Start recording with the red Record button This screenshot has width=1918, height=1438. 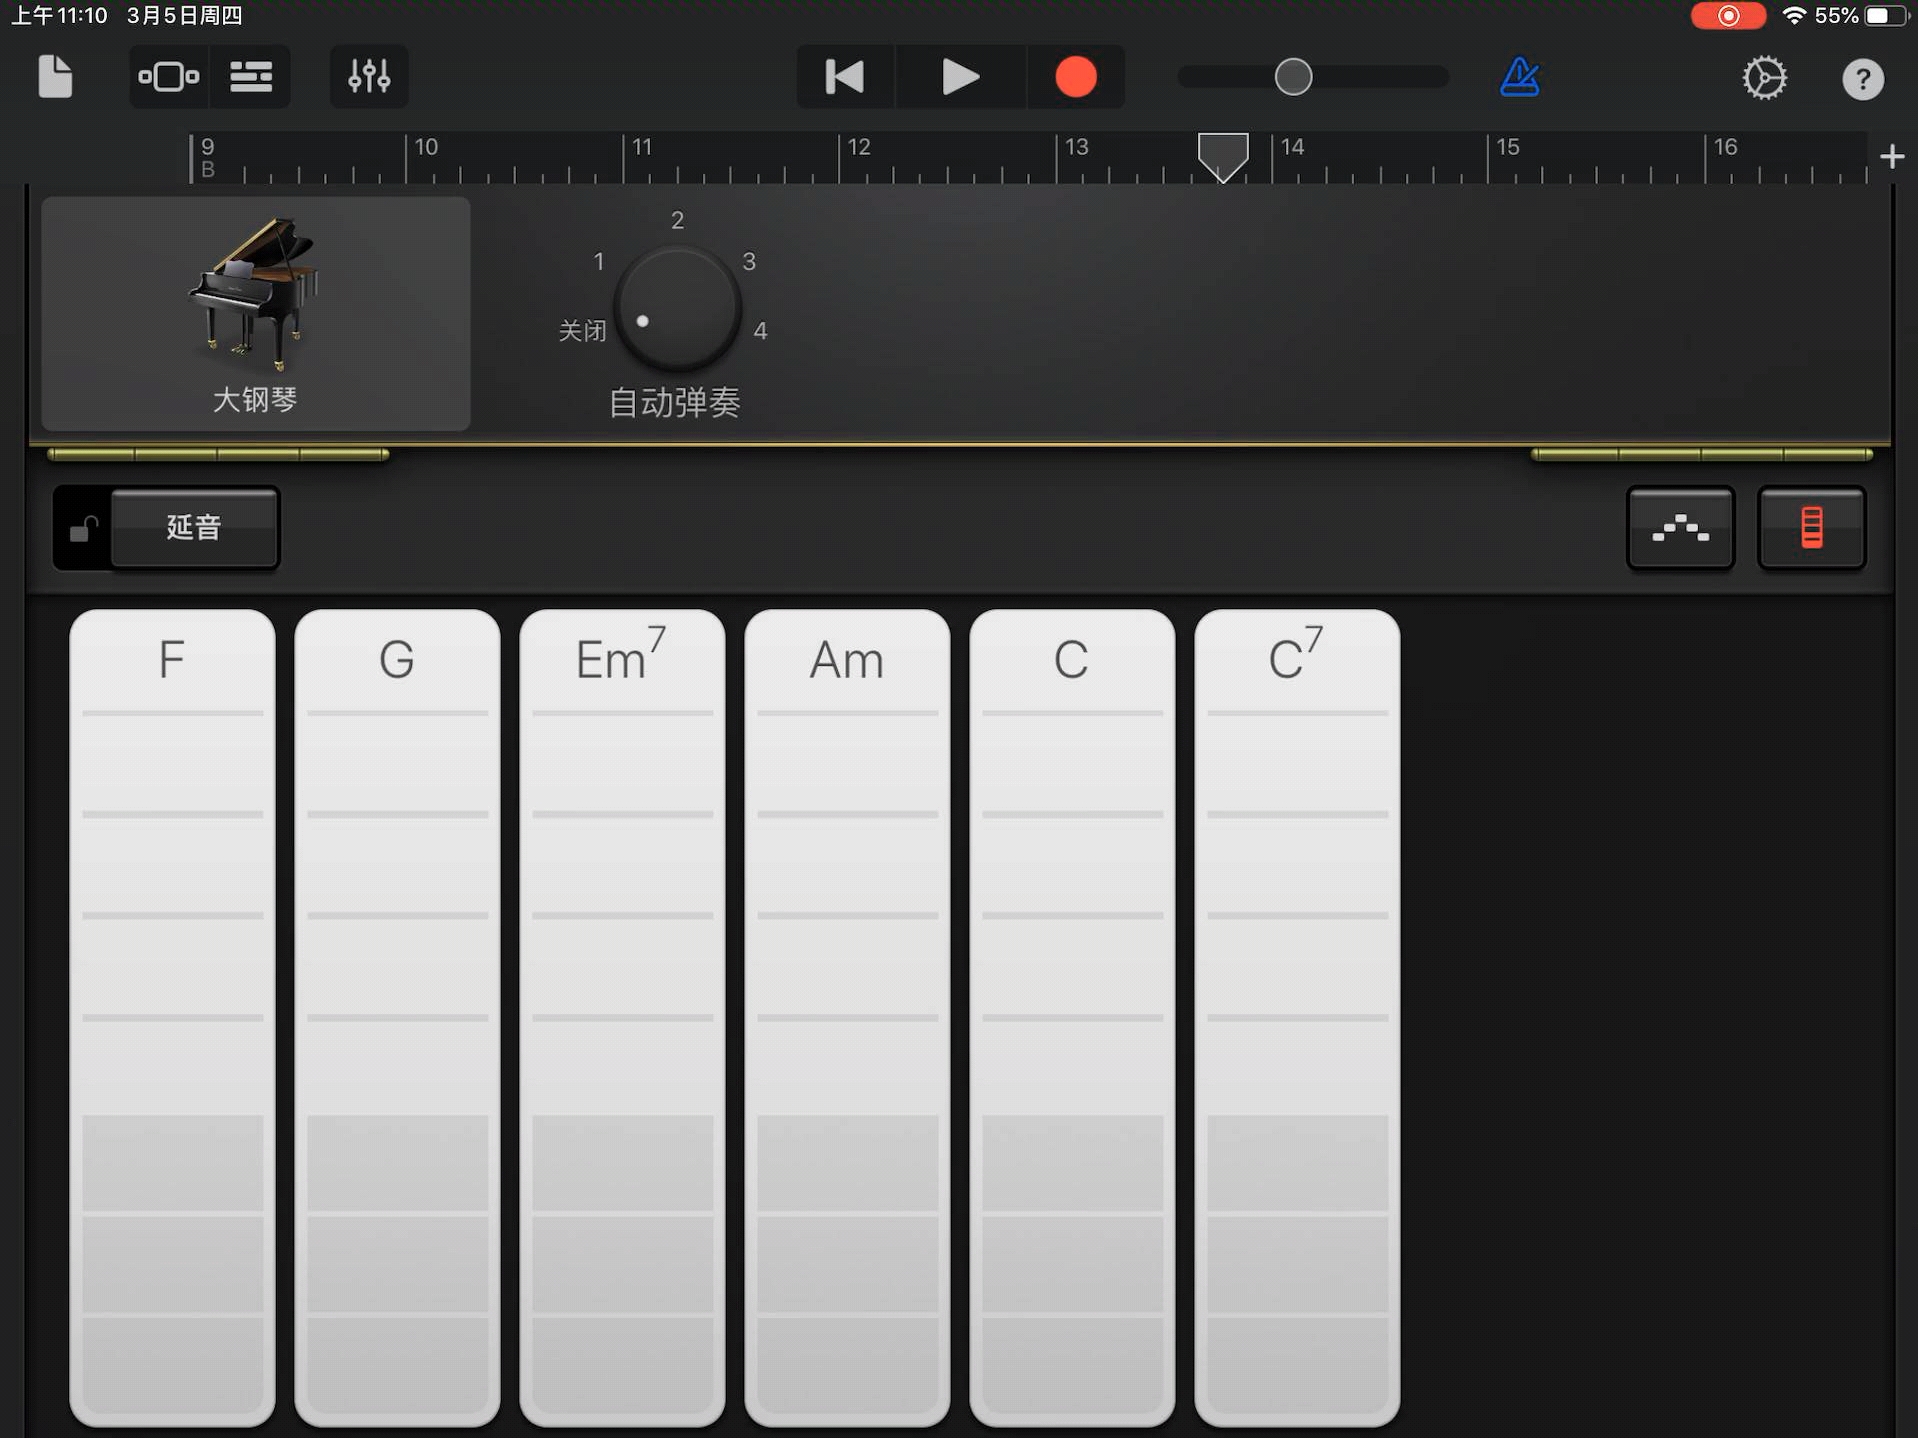(1076, 77)
